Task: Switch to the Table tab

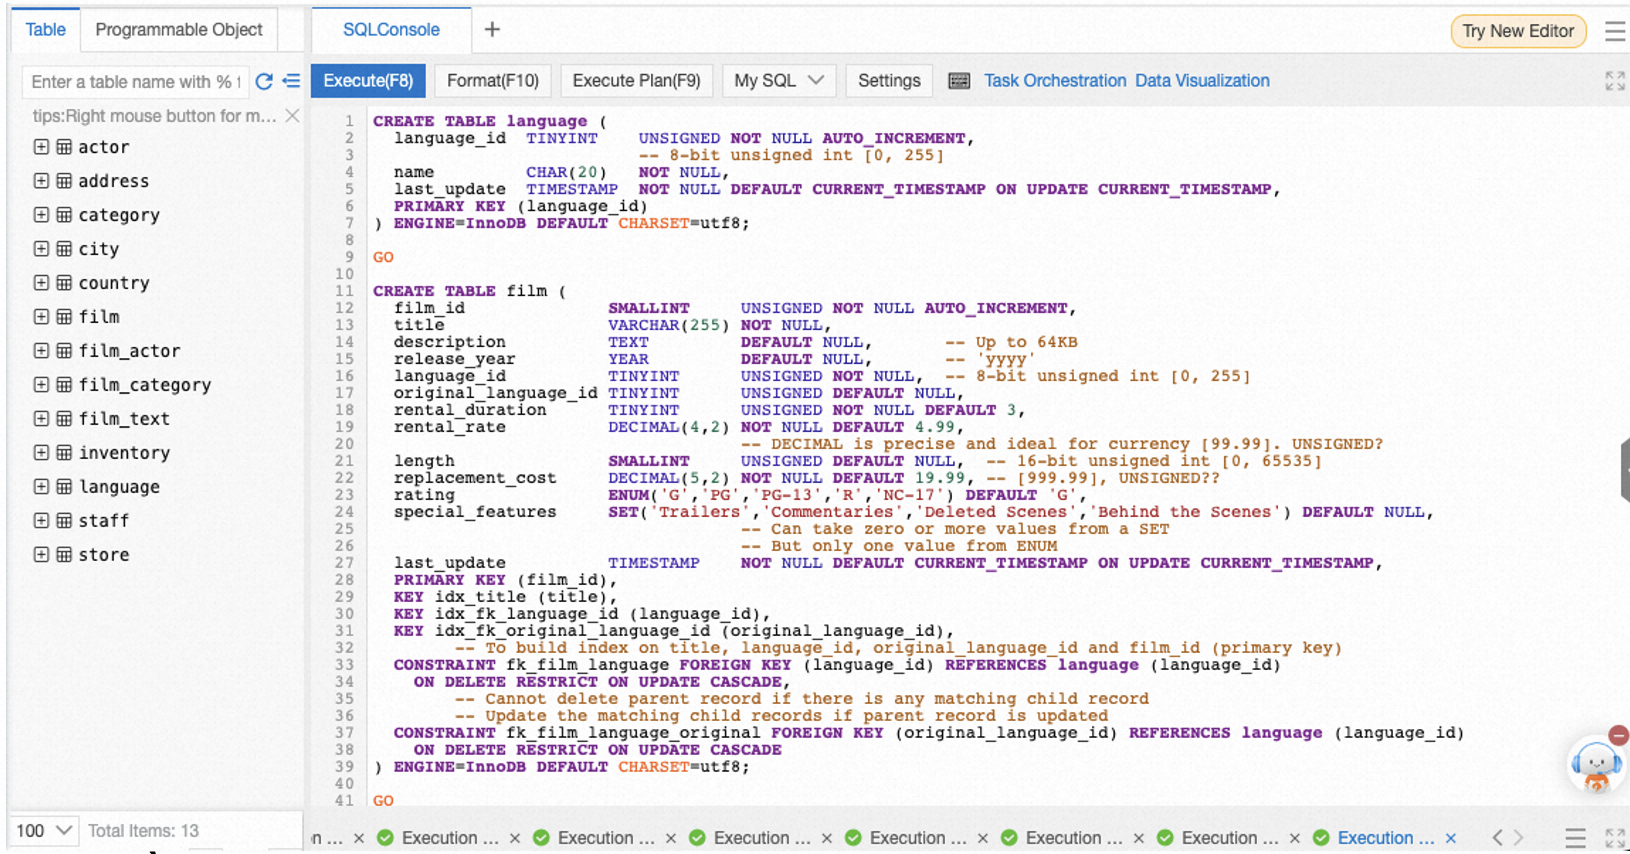Action: point(45,30)
